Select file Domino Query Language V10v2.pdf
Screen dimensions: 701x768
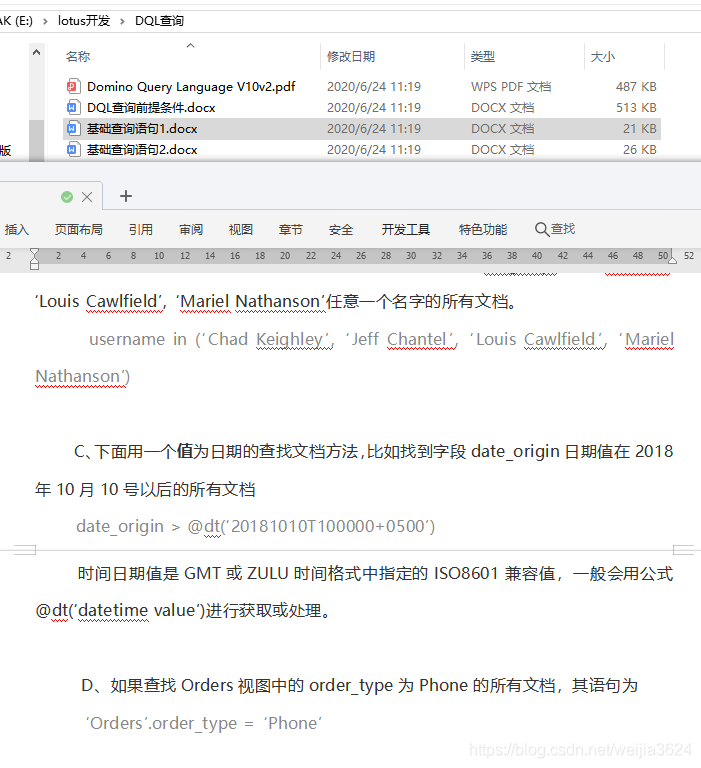pos(191,87)
